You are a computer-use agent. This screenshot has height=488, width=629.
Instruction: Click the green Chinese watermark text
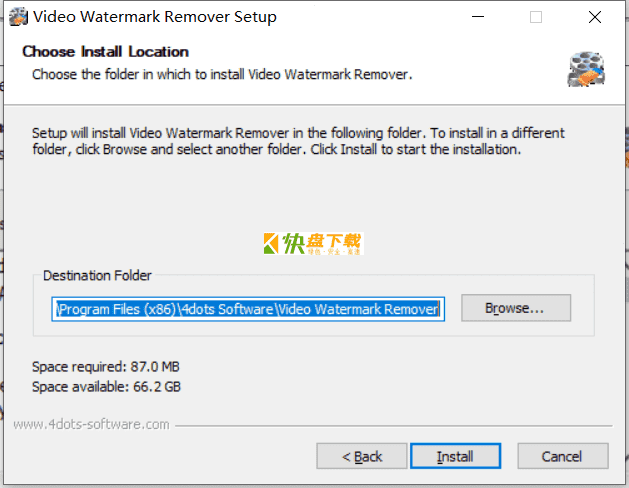tap(294, 243)
